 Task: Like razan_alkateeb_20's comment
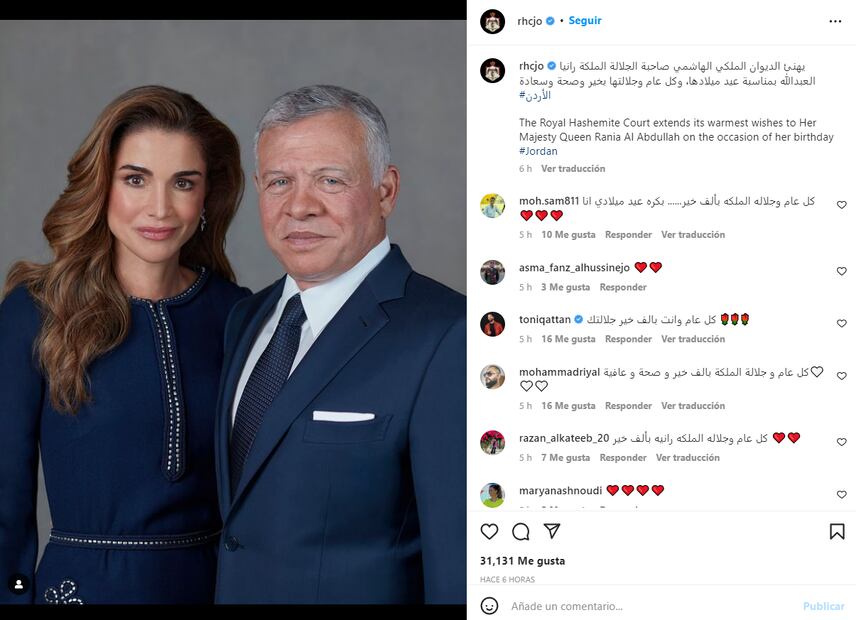tap(841, 442)
